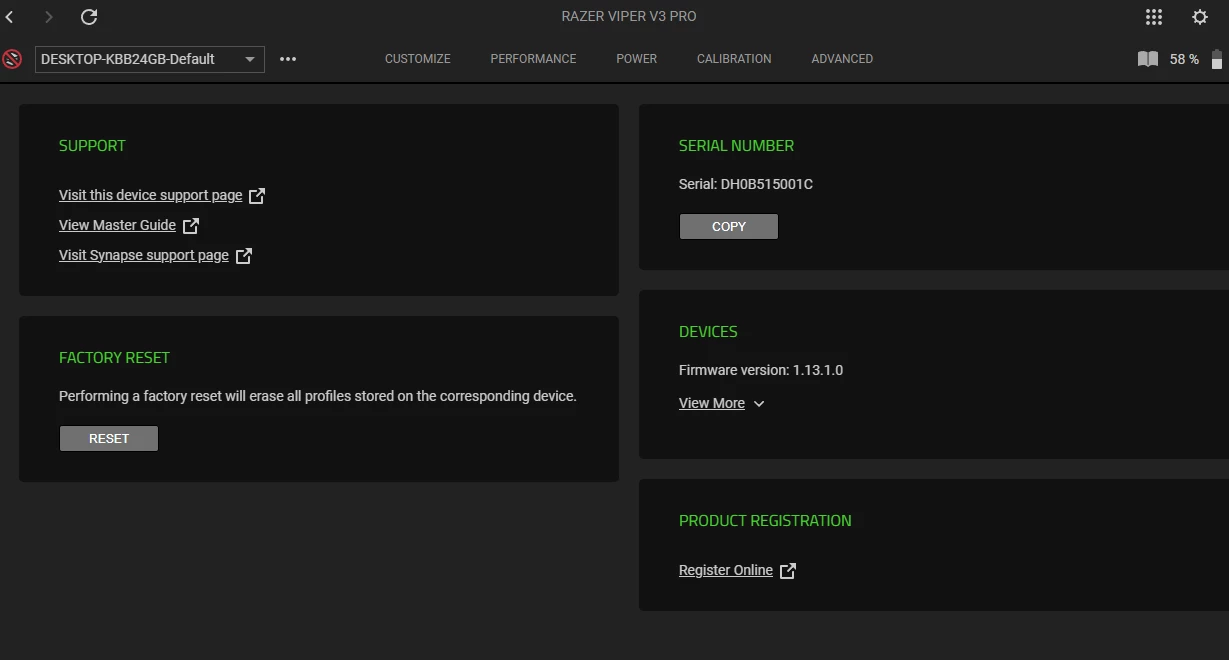Click Firmware version 1.13.1.0 text

[x=761, y=370]
